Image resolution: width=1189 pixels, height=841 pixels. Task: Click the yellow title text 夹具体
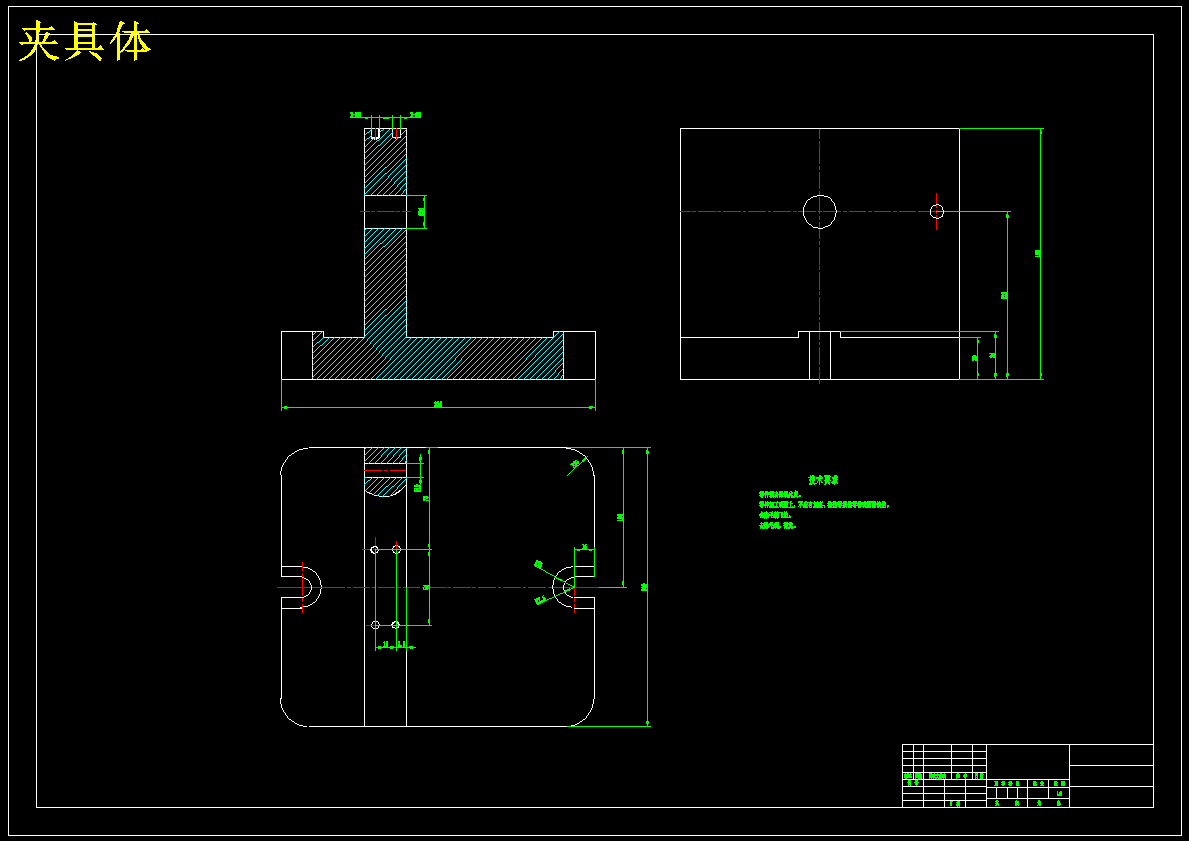(x=85, y=42)
